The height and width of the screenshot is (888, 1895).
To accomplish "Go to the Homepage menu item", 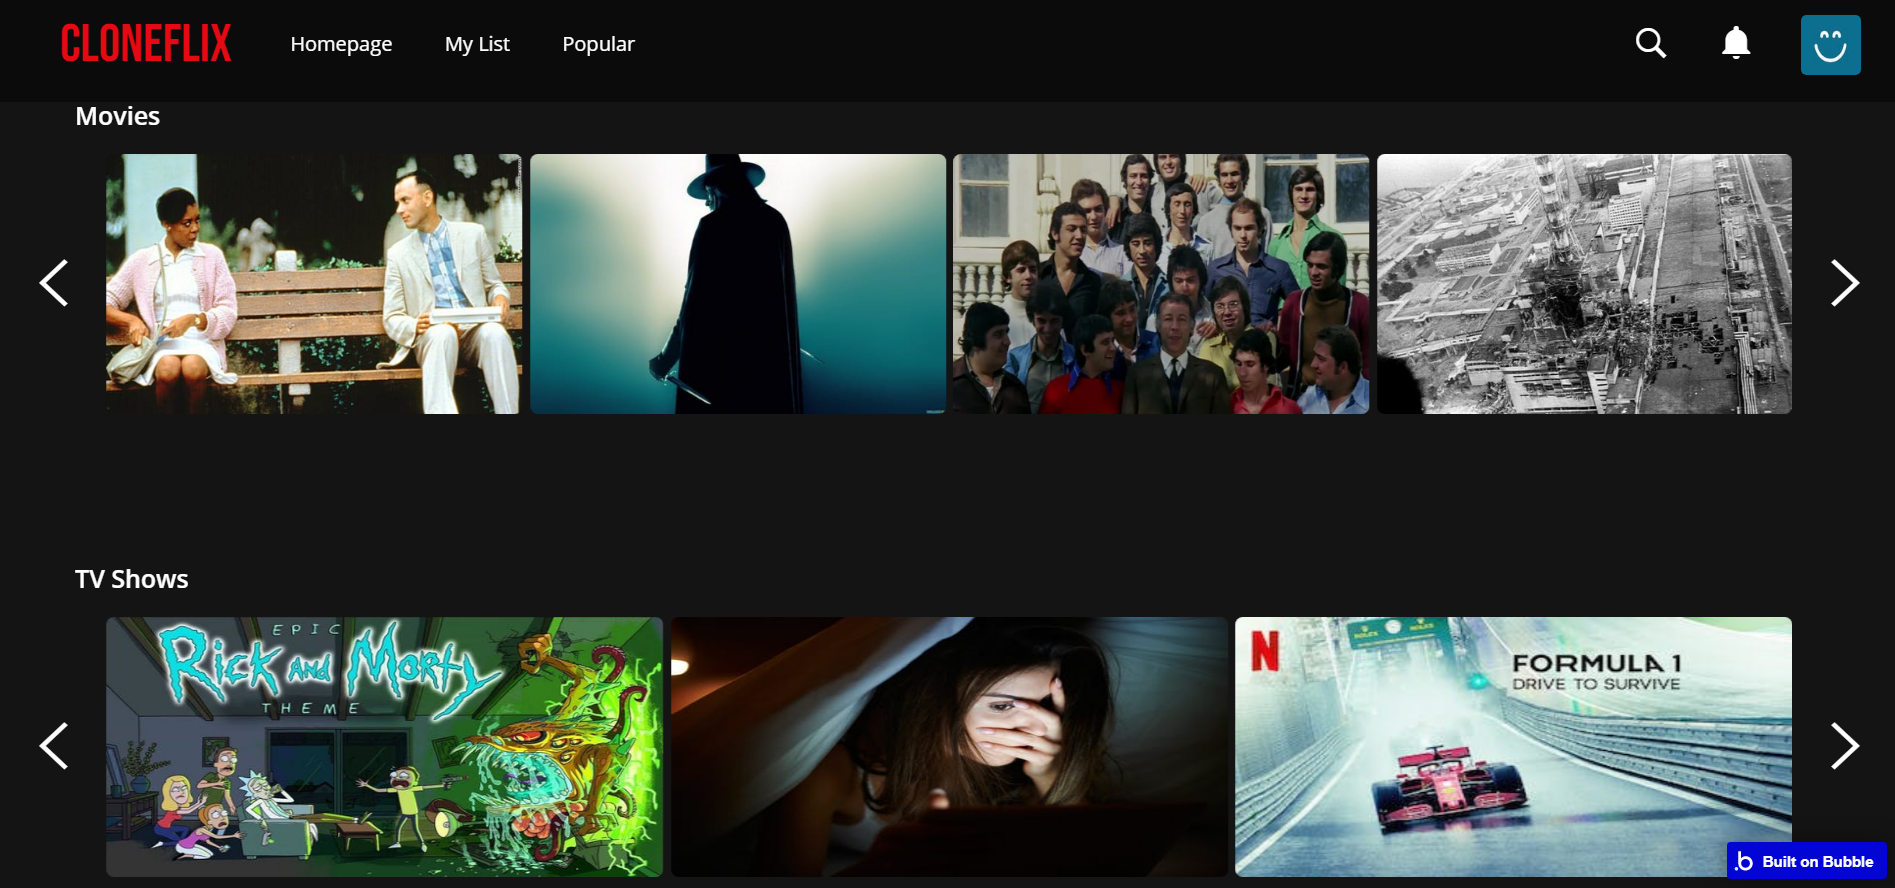I will pyautogui.click(x=341, y=44).
